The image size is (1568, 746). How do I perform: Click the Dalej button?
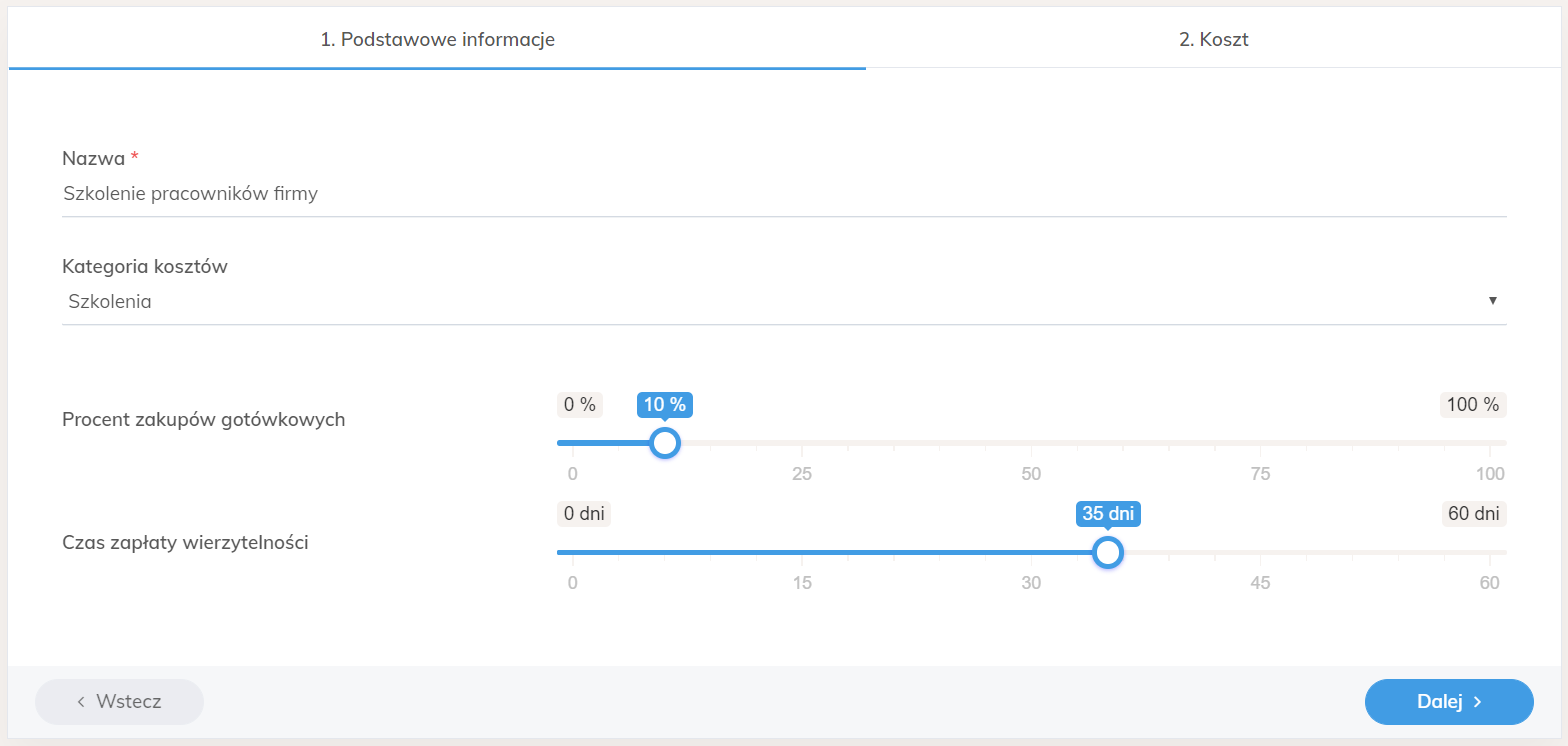pyautogui.click(x=1449, y=702)
